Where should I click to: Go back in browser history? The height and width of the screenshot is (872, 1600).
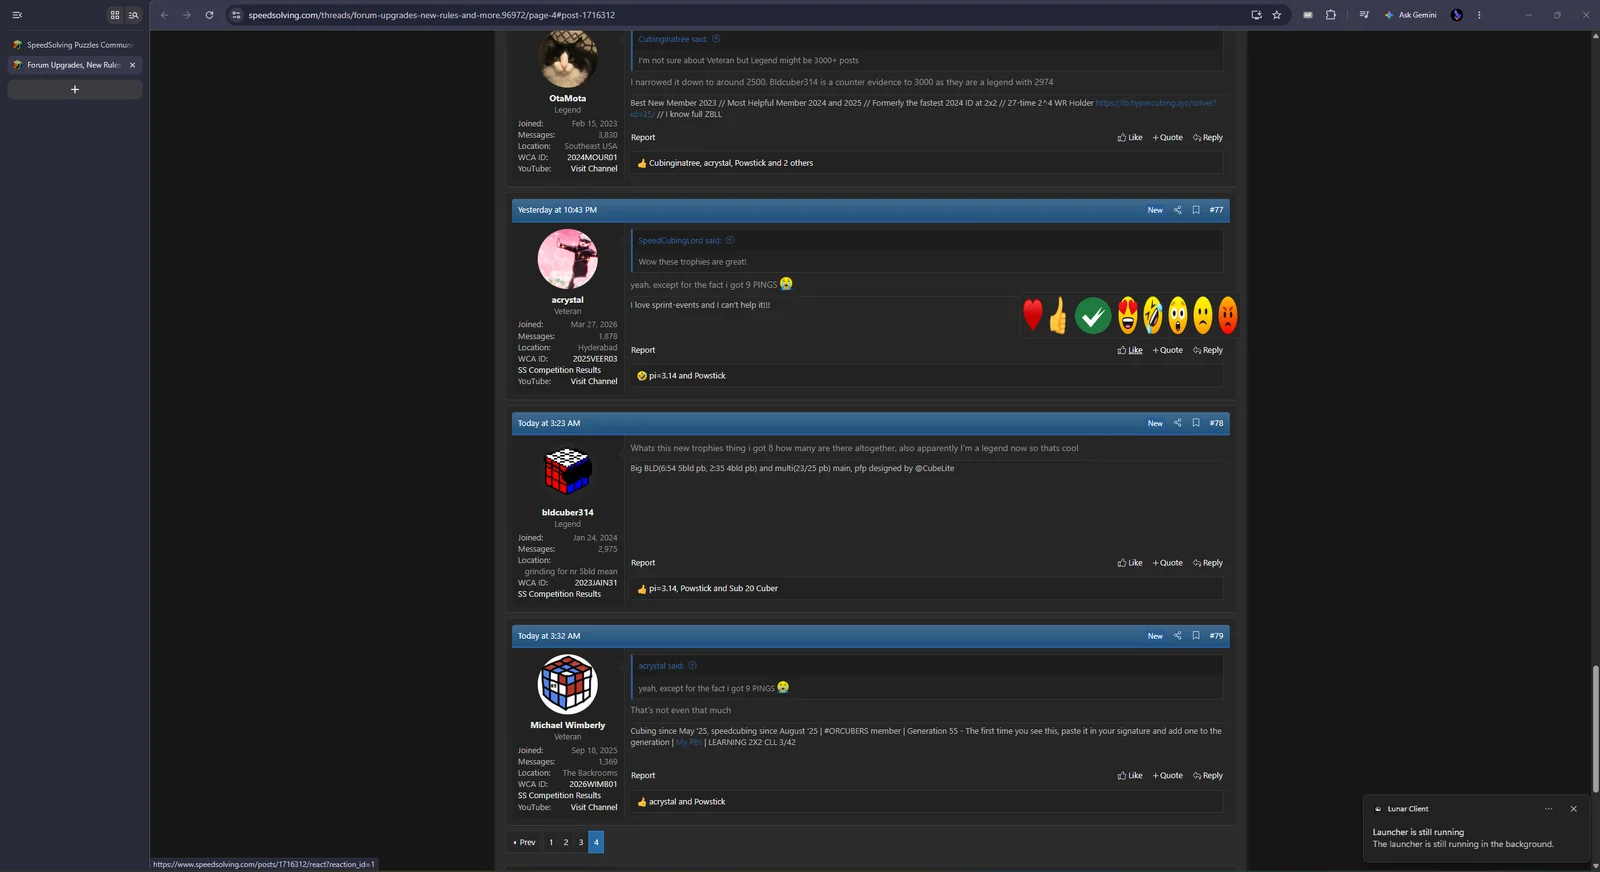coord(164,15)
